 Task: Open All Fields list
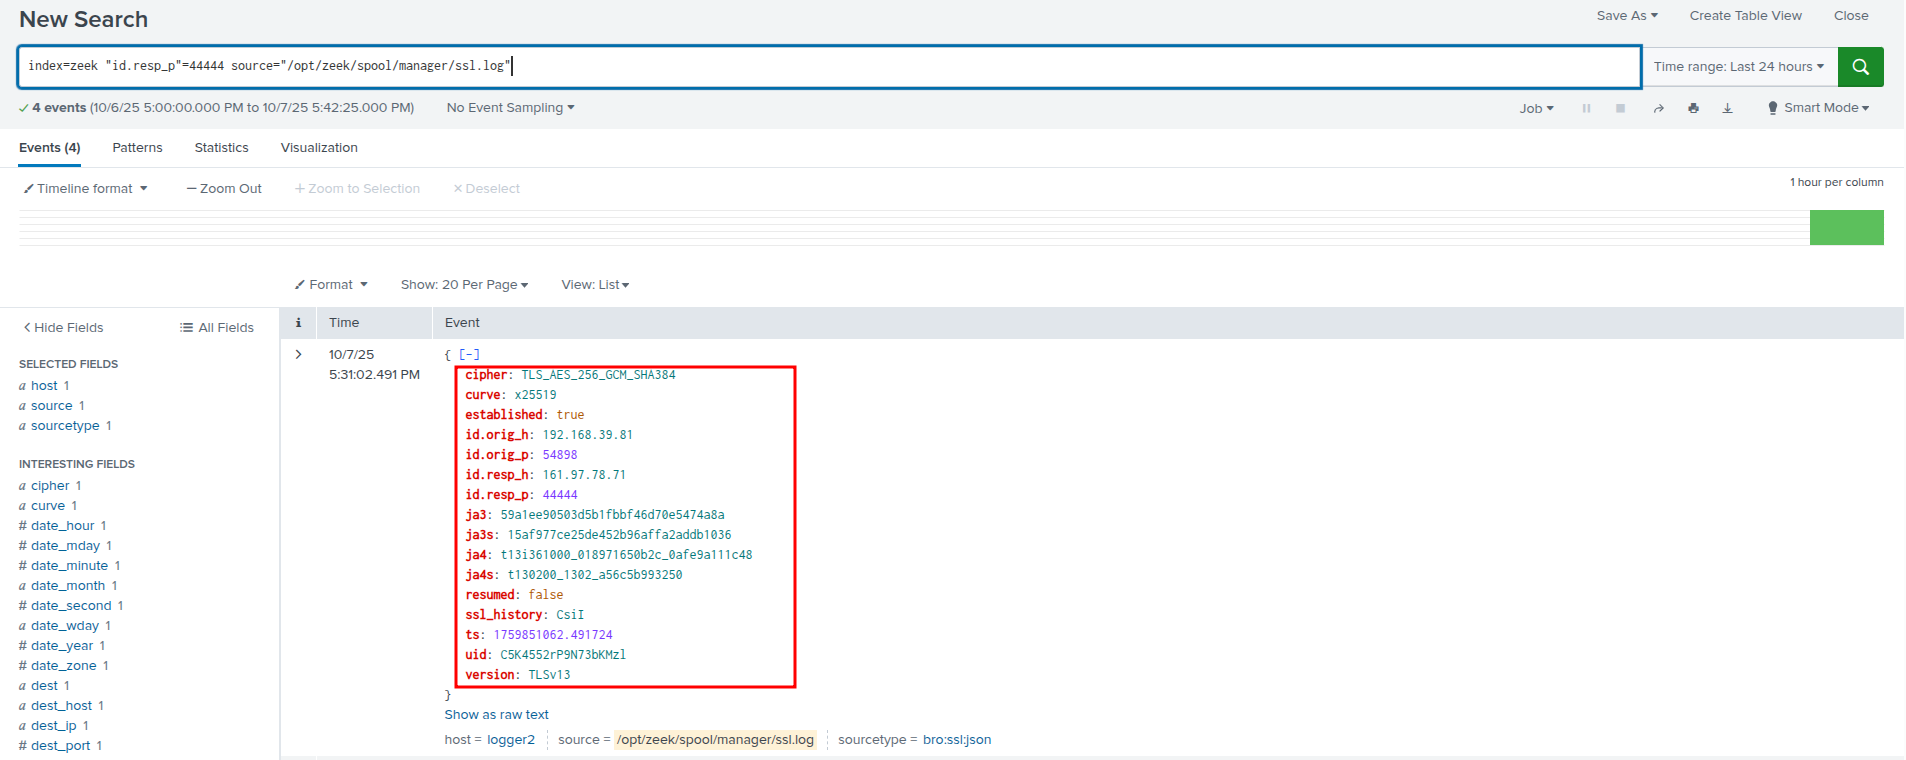217,328
